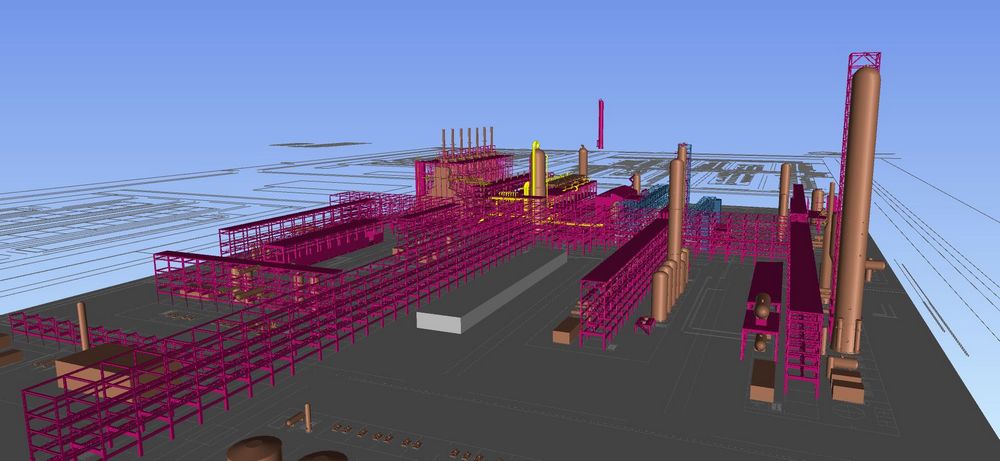This screenshot has width=1000, height=461.
Task: Select the brown cylindrical tank at bottom edge
Action: point(254,450)
